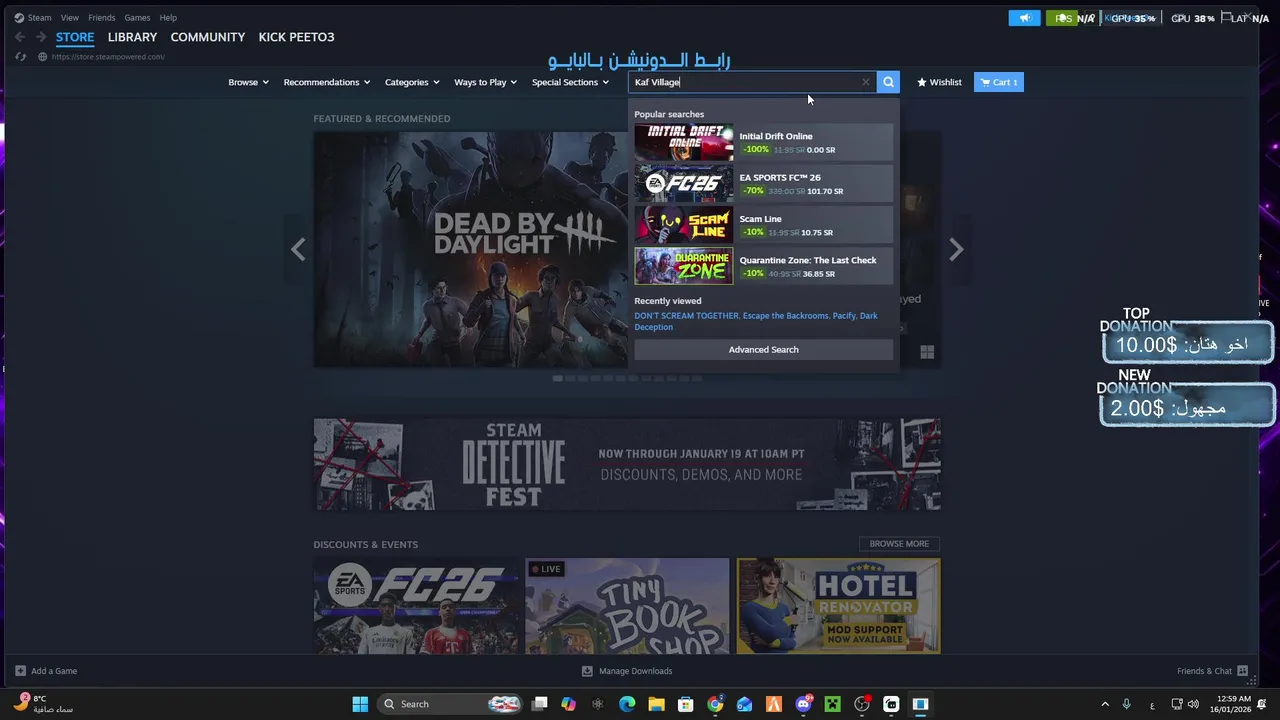The width and height of the screenshot is (1280, 720).
Task: Click the Advanced Search button
Action: click(x=763, y=349)
